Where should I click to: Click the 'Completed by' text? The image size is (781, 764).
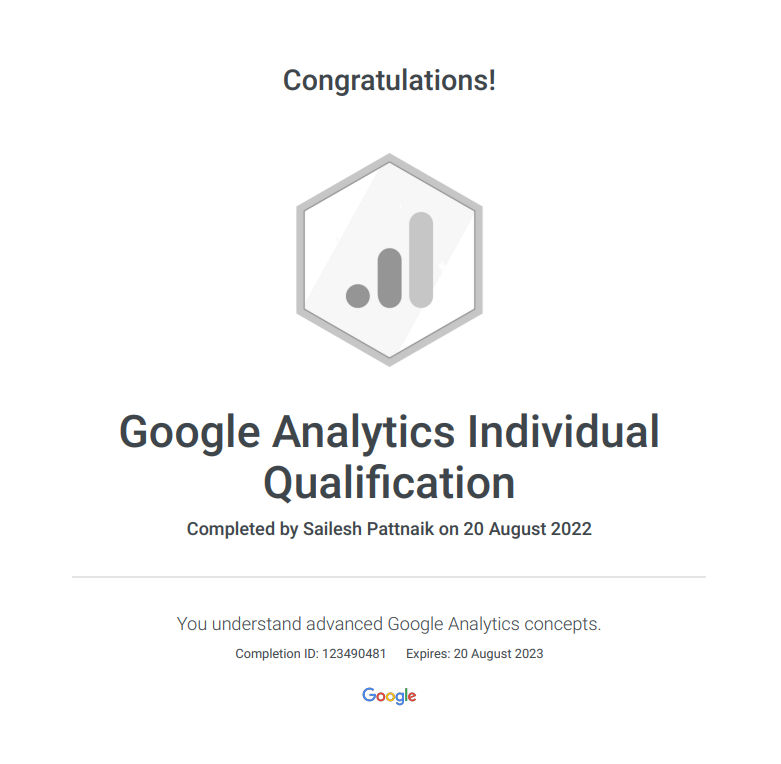(242, 529)
